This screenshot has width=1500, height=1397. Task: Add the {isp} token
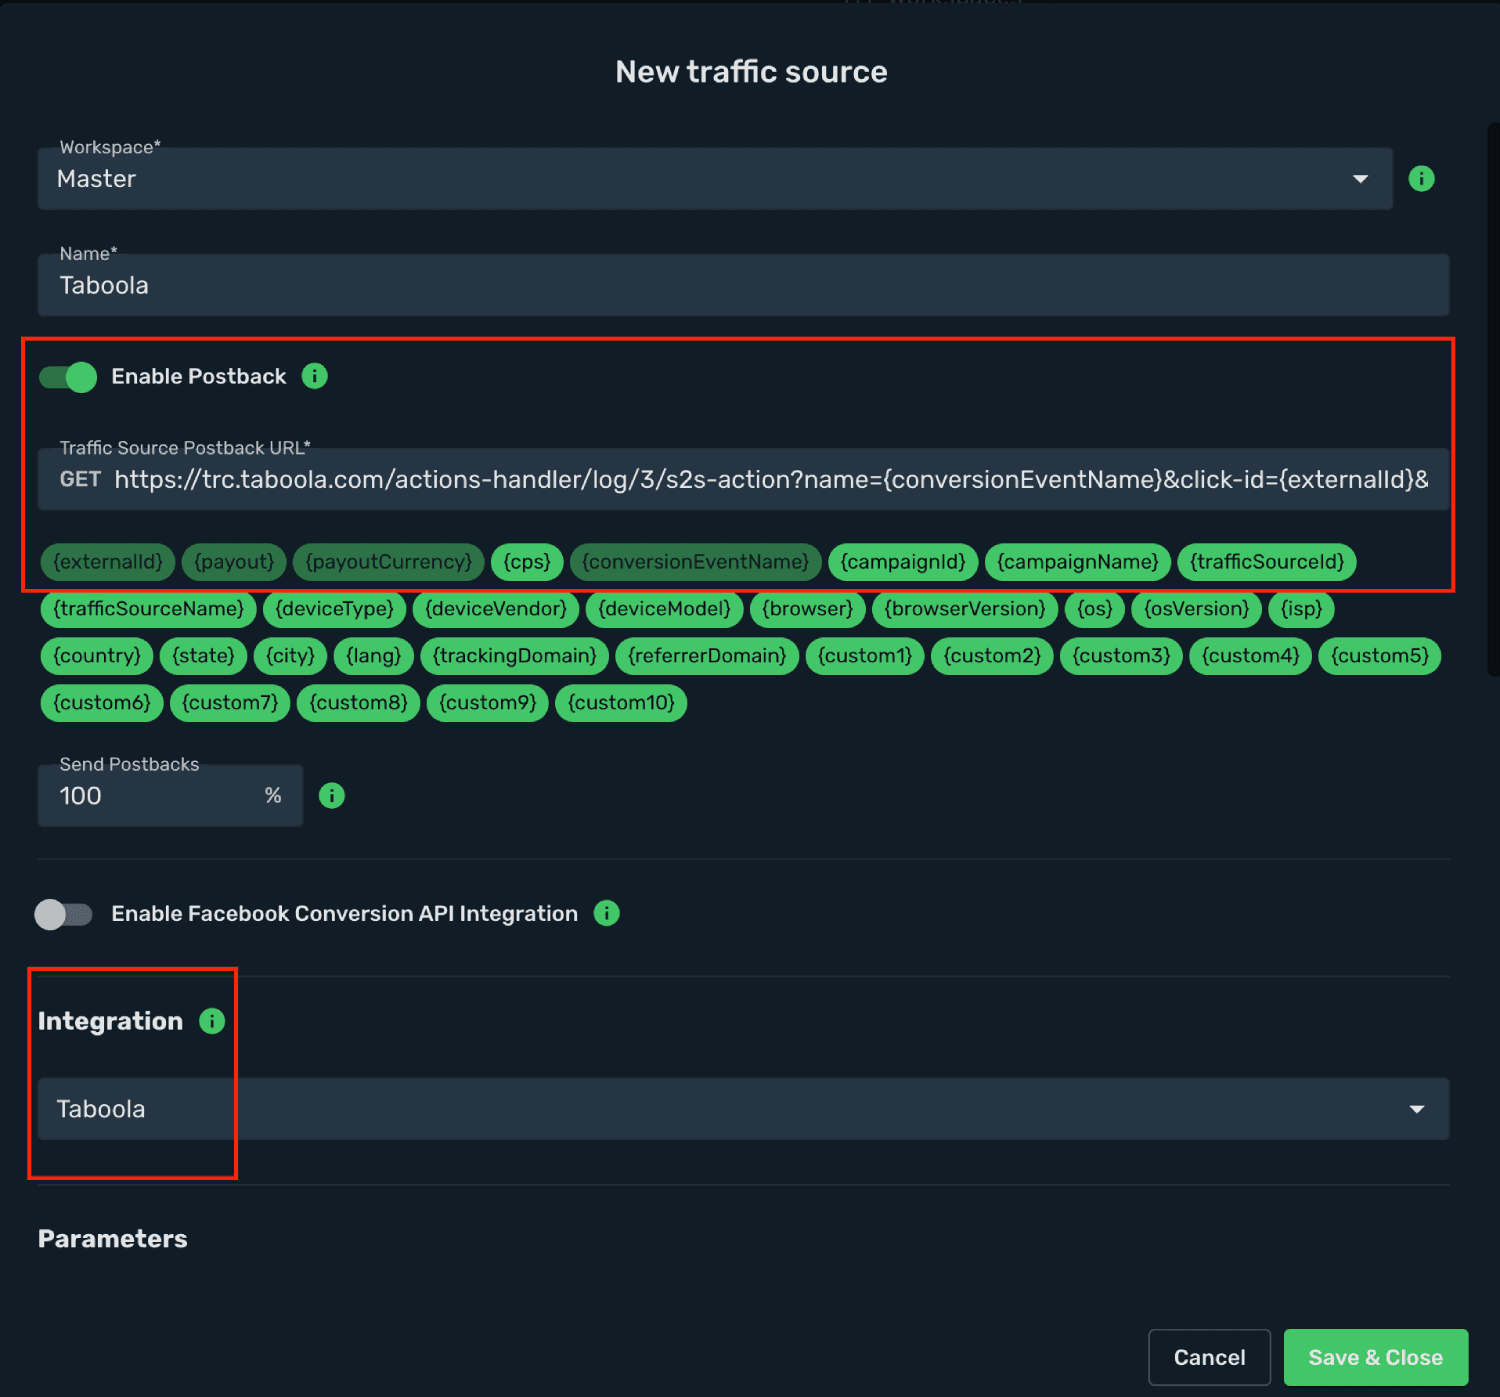(1302, 609)
